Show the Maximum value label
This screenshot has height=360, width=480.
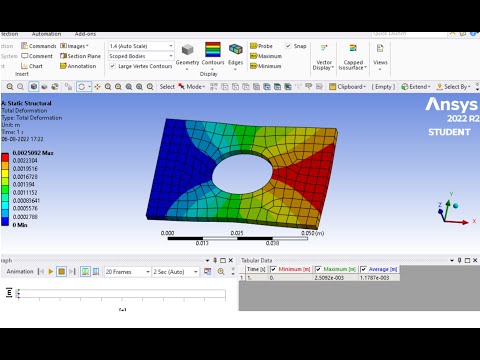(x=266, y=56)
